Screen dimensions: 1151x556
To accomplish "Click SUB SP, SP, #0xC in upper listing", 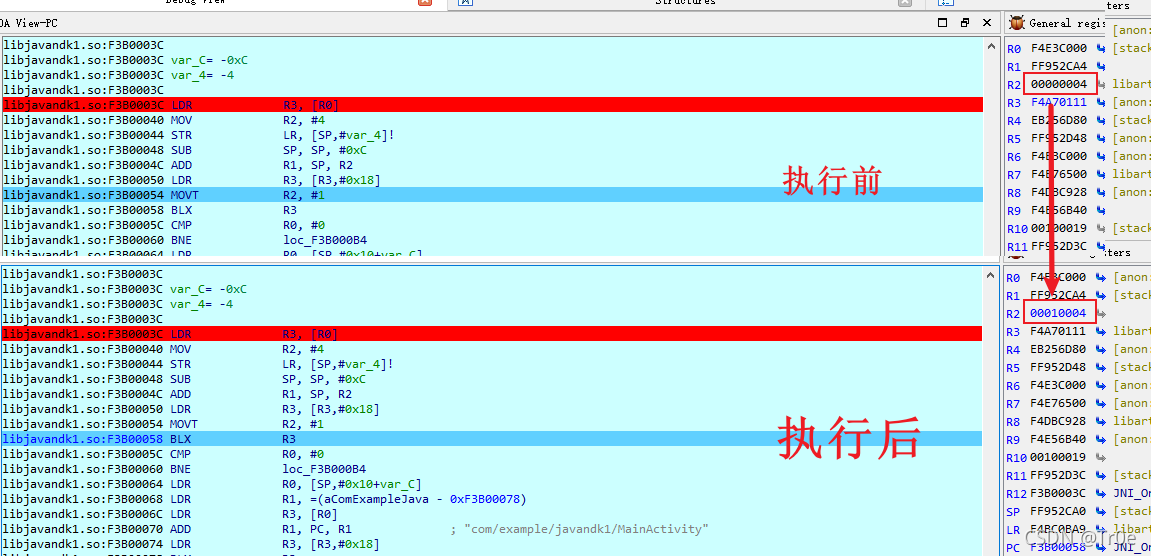I will [492, 150].
